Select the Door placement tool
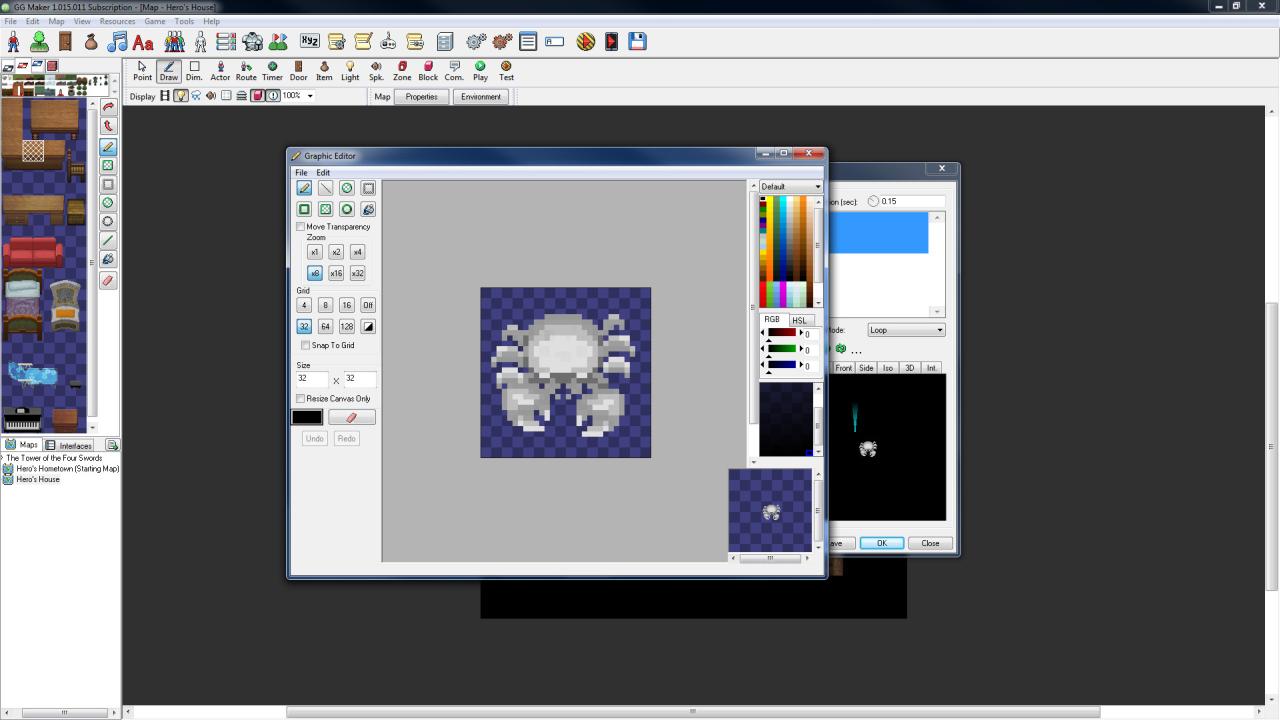1280x720 pixels. [298, 71]
